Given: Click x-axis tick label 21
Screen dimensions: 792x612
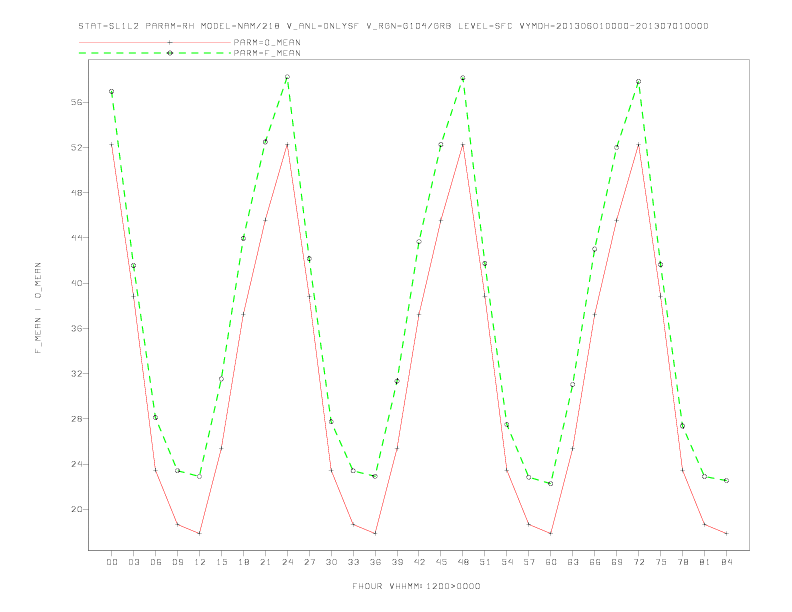Looking at the screenshot, I should pyautogui.click(x=265, y=562).
